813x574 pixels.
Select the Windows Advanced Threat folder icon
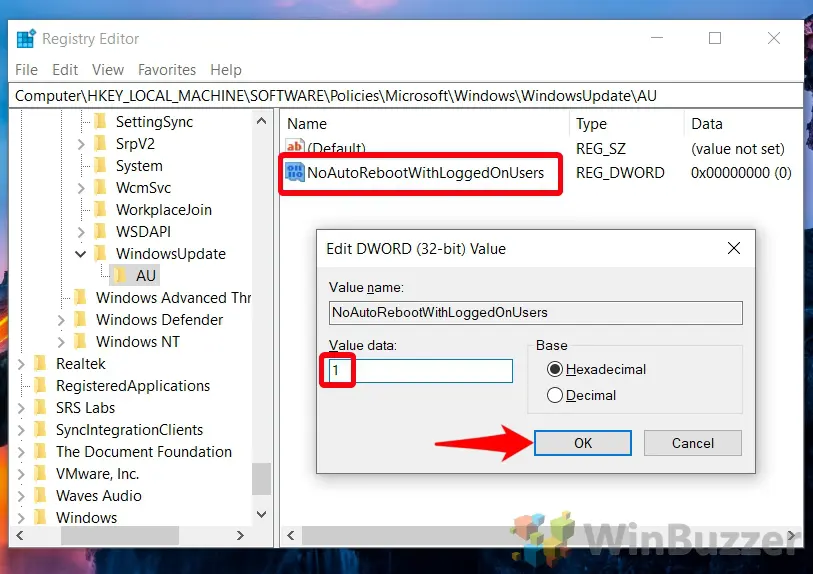(x=81, y=298)
